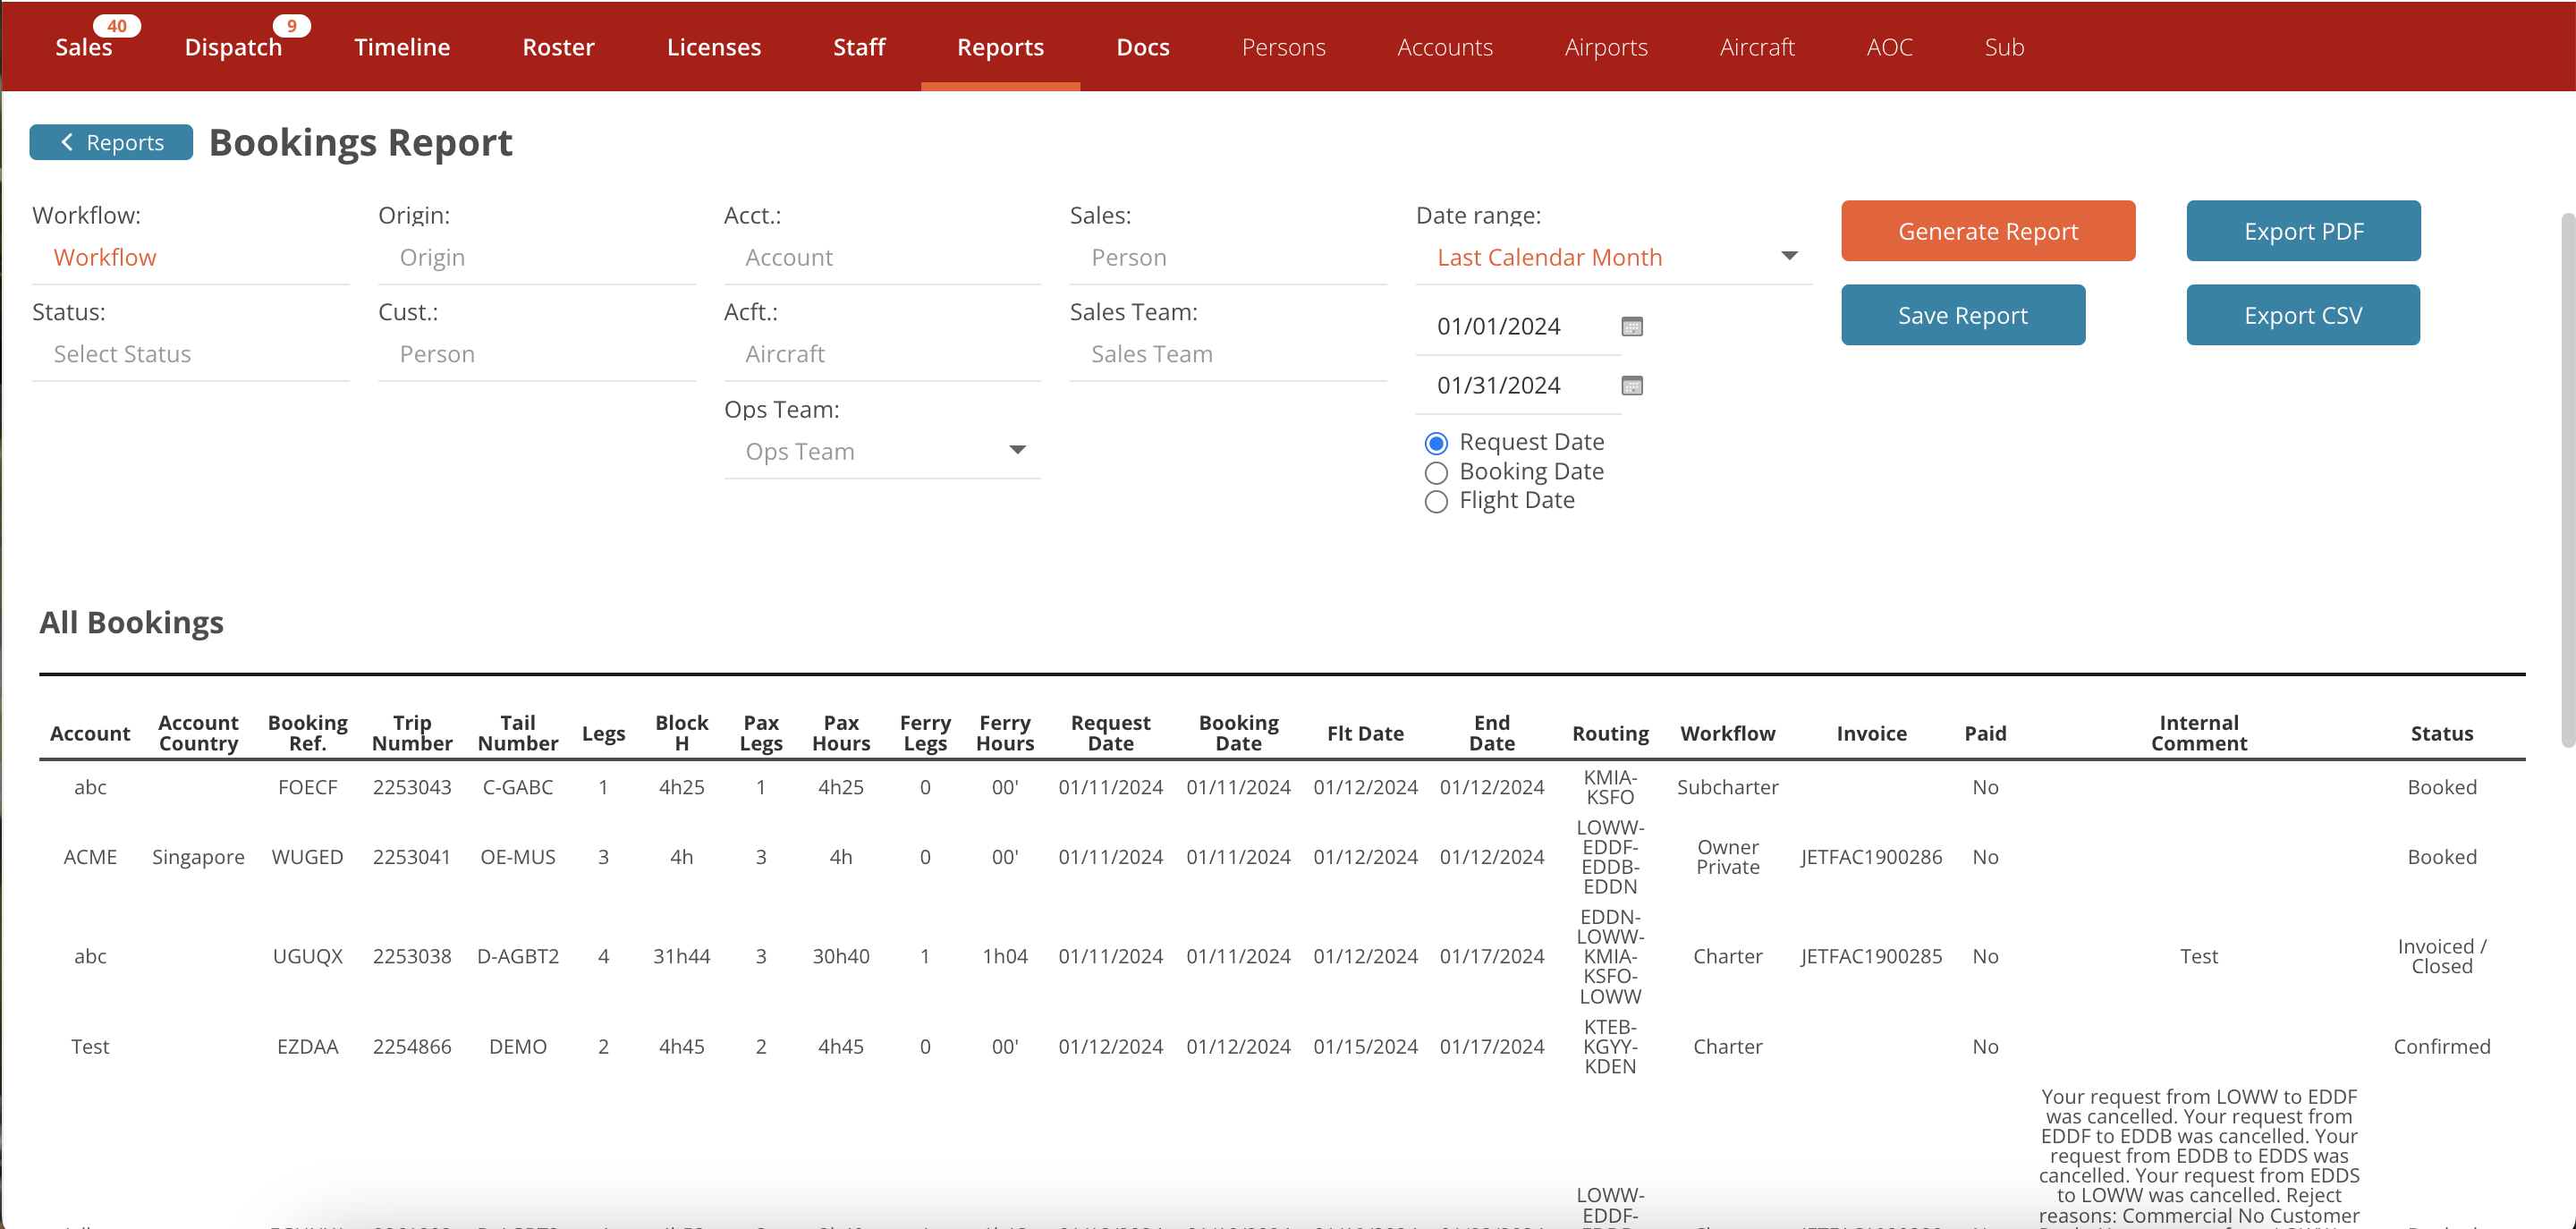The height and width of the screenshot is (1229, 2576).
Task: Go back via the Reports button
Action: [111, 142]
